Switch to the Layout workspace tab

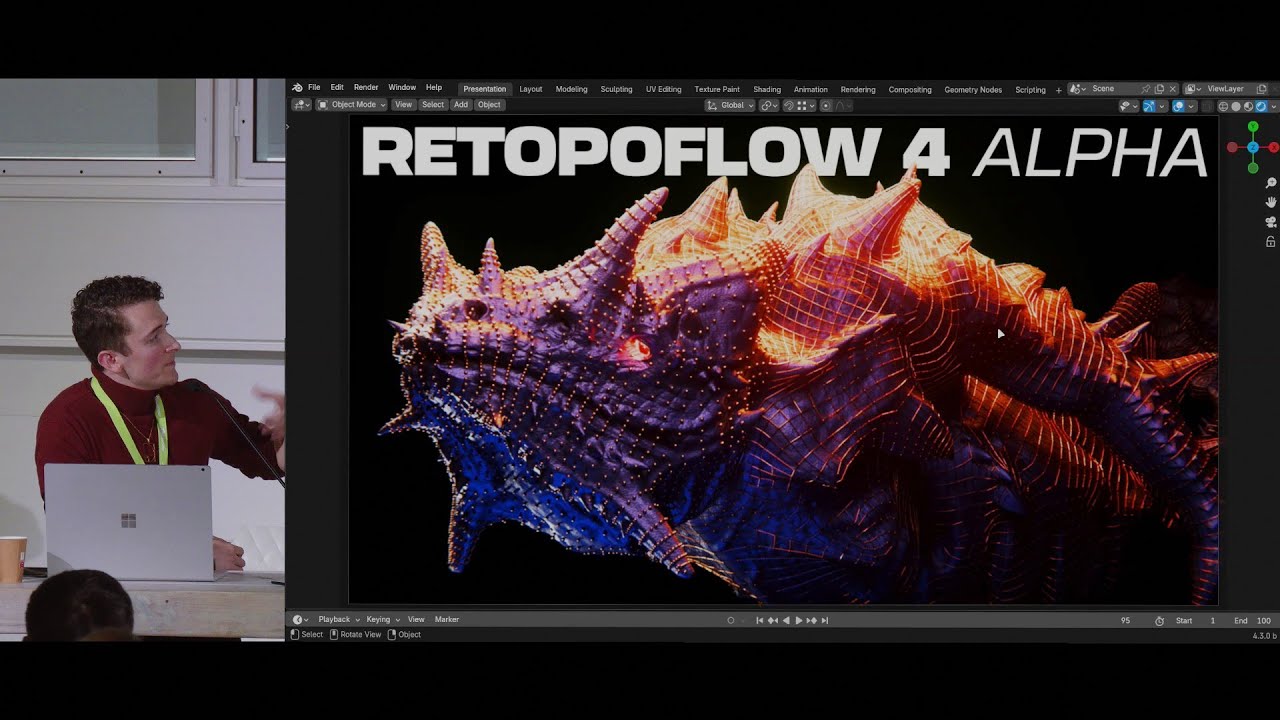[531, 89]
